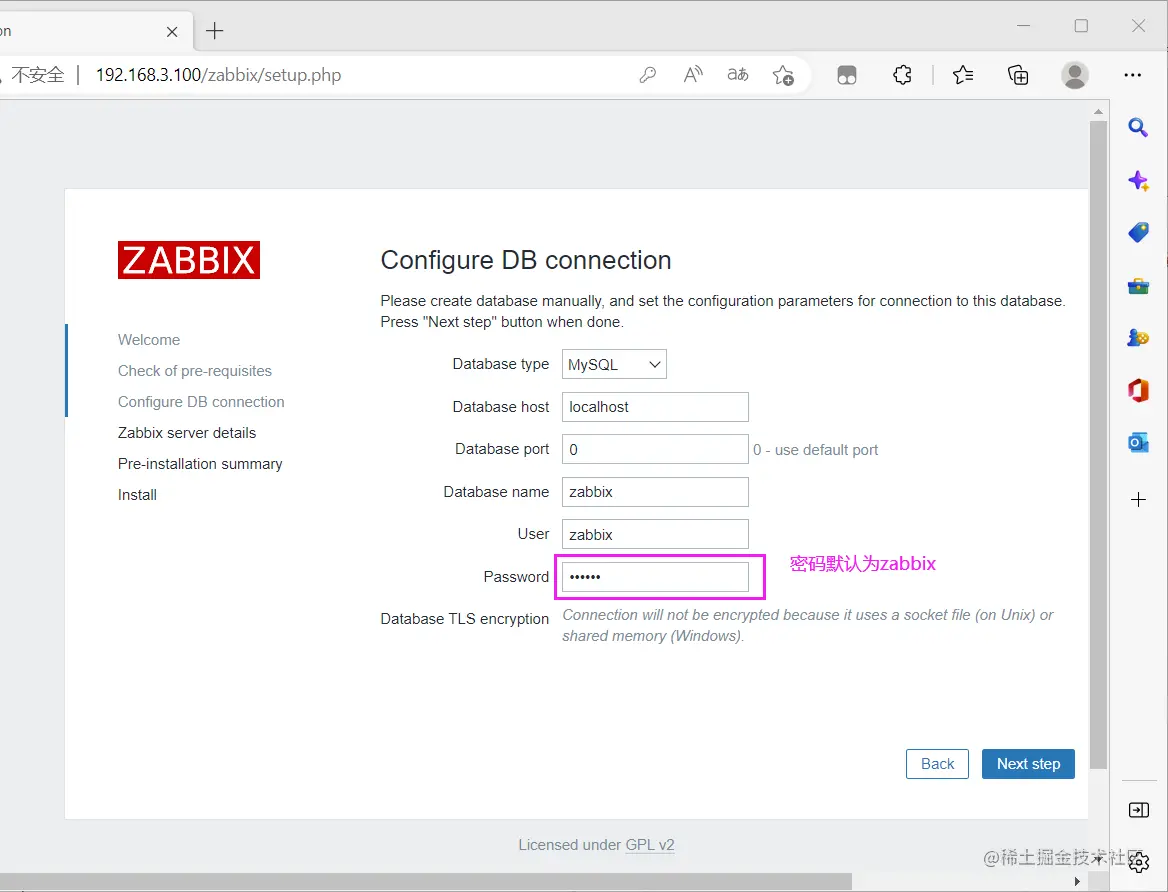Select Welcome step in setup list
The width and height of the screenshot is (1168, 892).
[149, 340]
